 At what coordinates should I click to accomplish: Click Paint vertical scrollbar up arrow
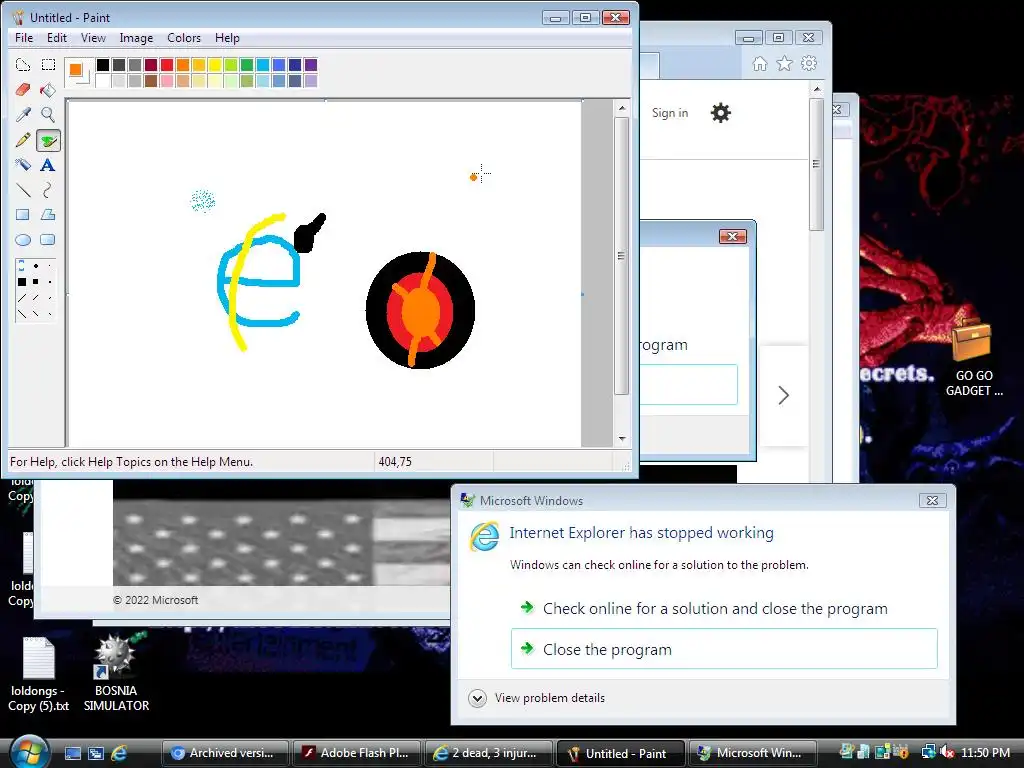tap(622, 108)
